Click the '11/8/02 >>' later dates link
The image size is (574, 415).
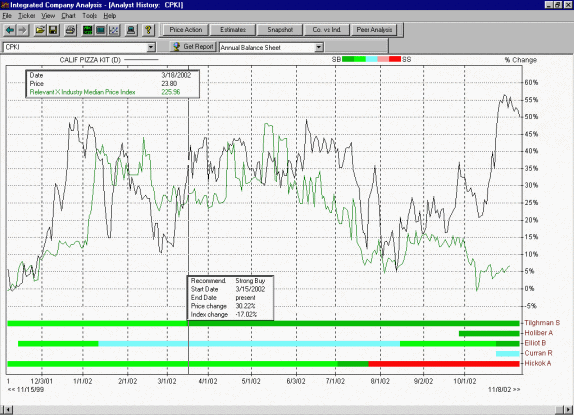tap(504, 390)
